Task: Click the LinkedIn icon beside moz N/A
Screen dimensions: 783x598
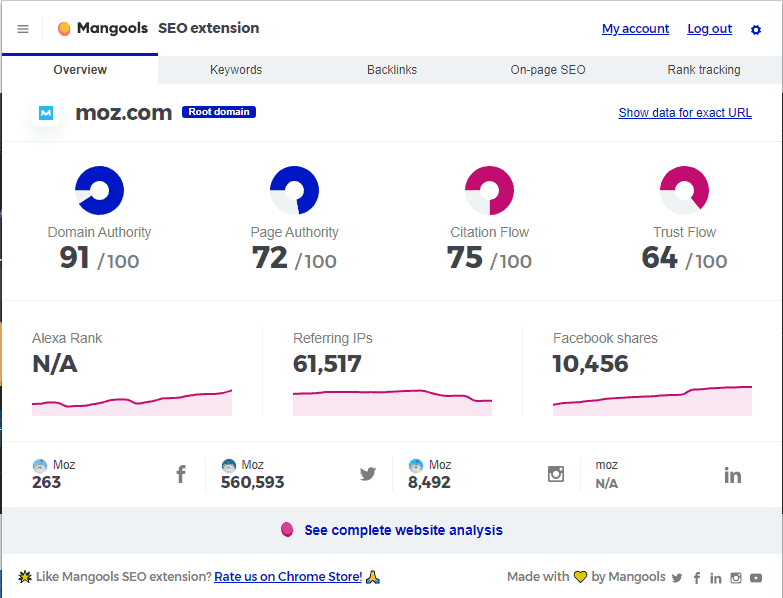Action: click(x=733, y=475)
